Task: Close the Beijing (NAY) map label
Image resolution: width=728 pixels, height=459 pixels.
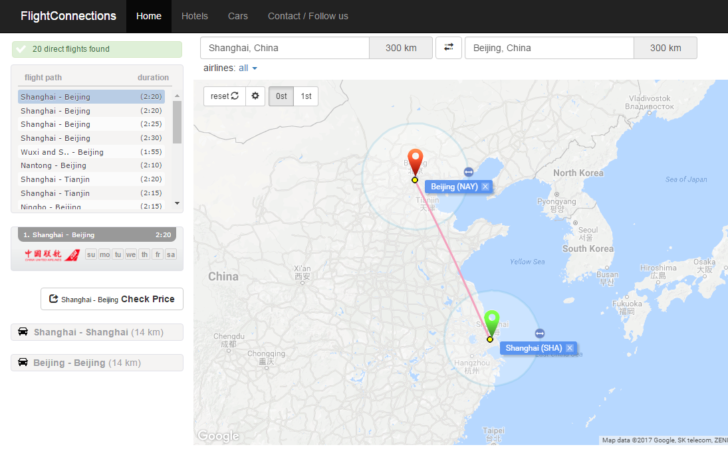Action: [485, 187]
